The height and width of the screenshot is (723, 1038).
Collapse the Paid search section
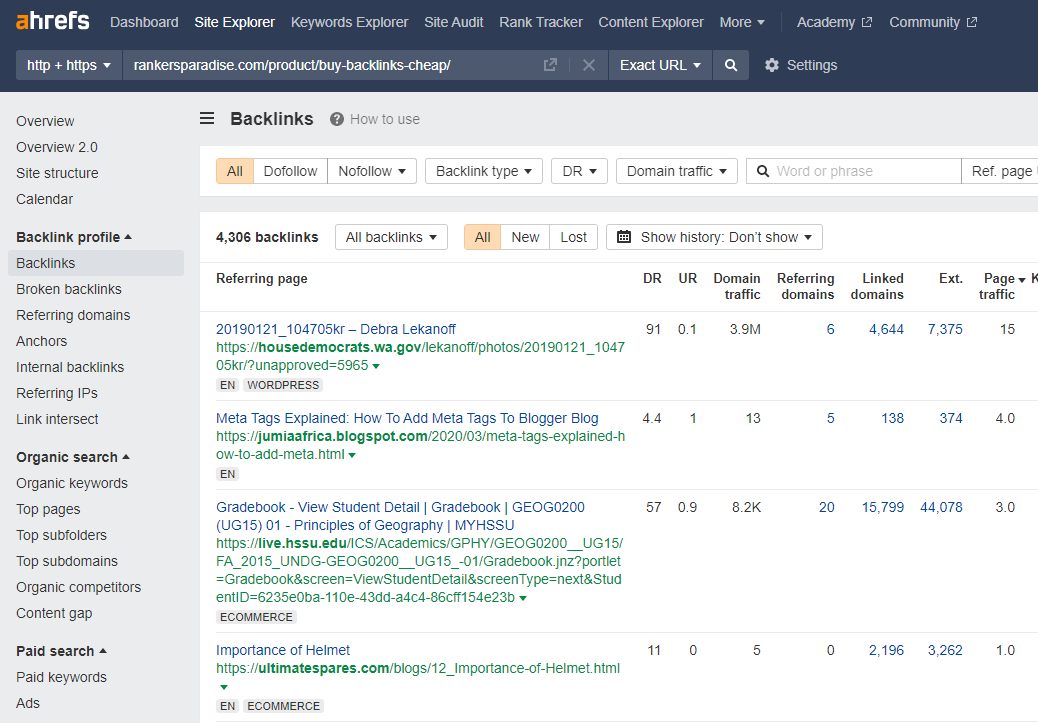coord(62,651)
